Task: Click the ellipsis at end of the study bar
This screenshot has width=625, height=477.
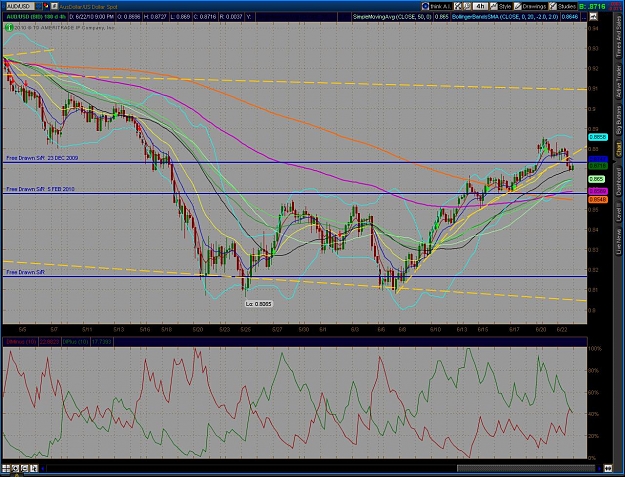Action: pyautogui.click(x=583, y=17)
